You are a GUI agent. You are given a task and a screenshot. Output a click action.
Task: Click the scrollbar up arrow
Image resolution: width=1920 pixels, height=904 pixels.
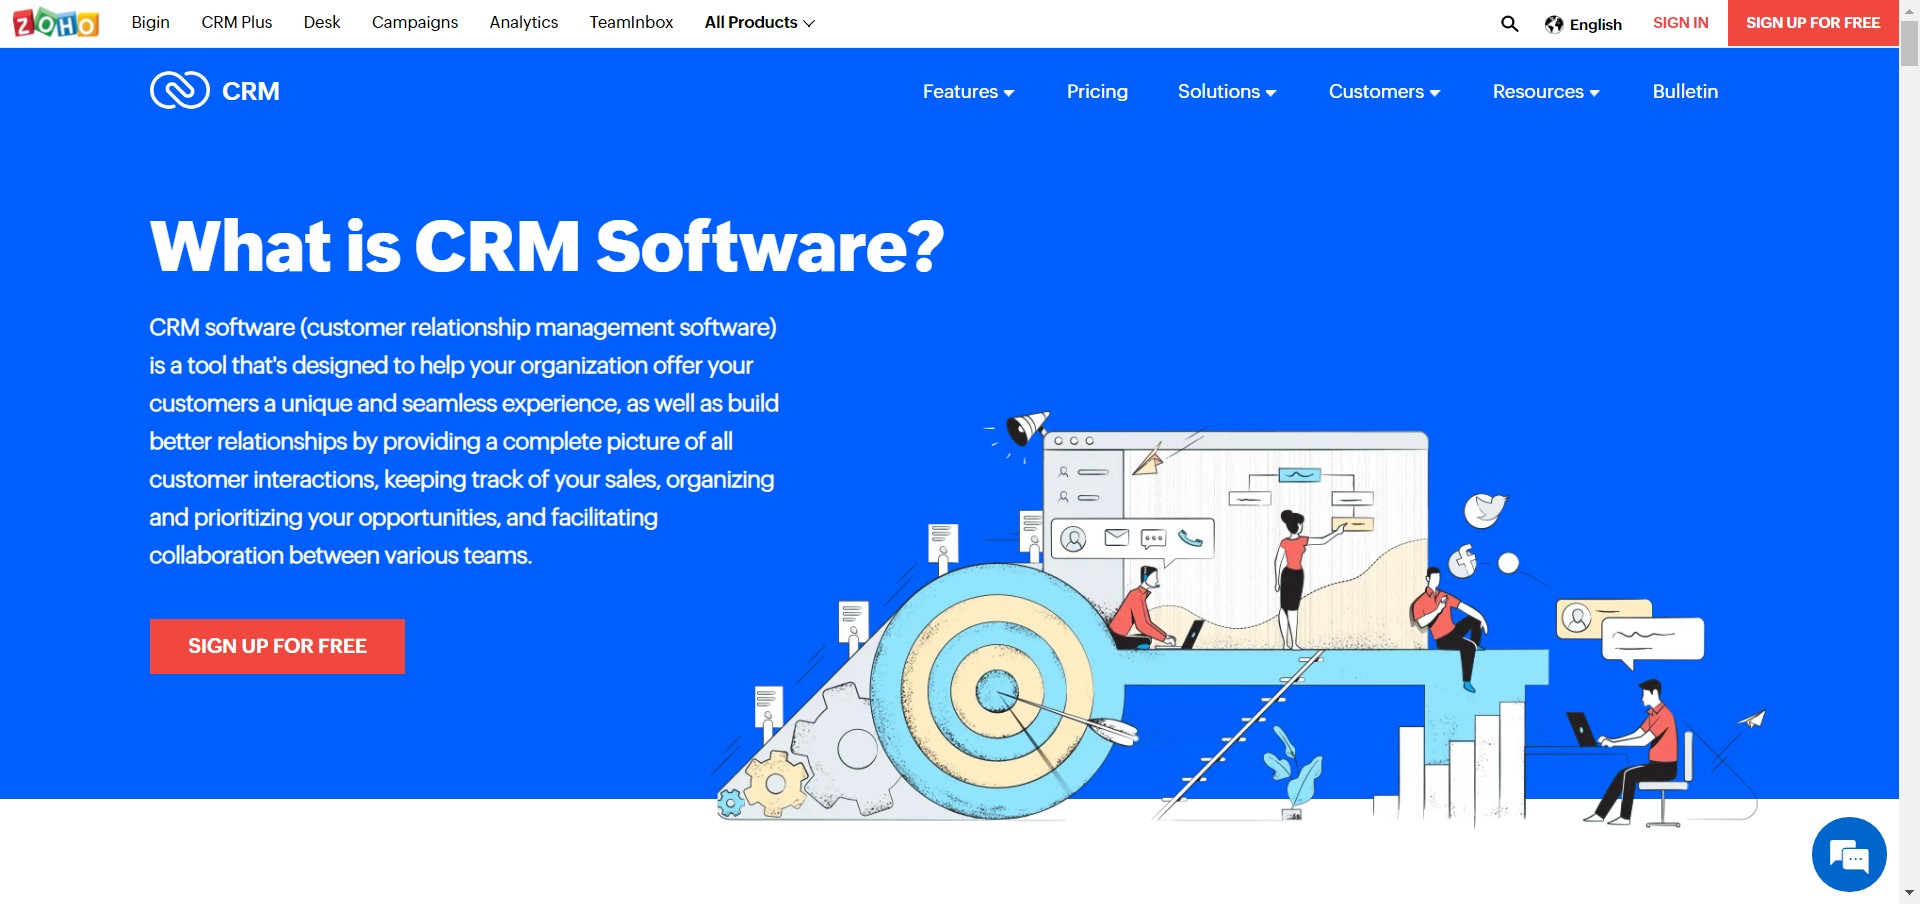(1909, 9)
